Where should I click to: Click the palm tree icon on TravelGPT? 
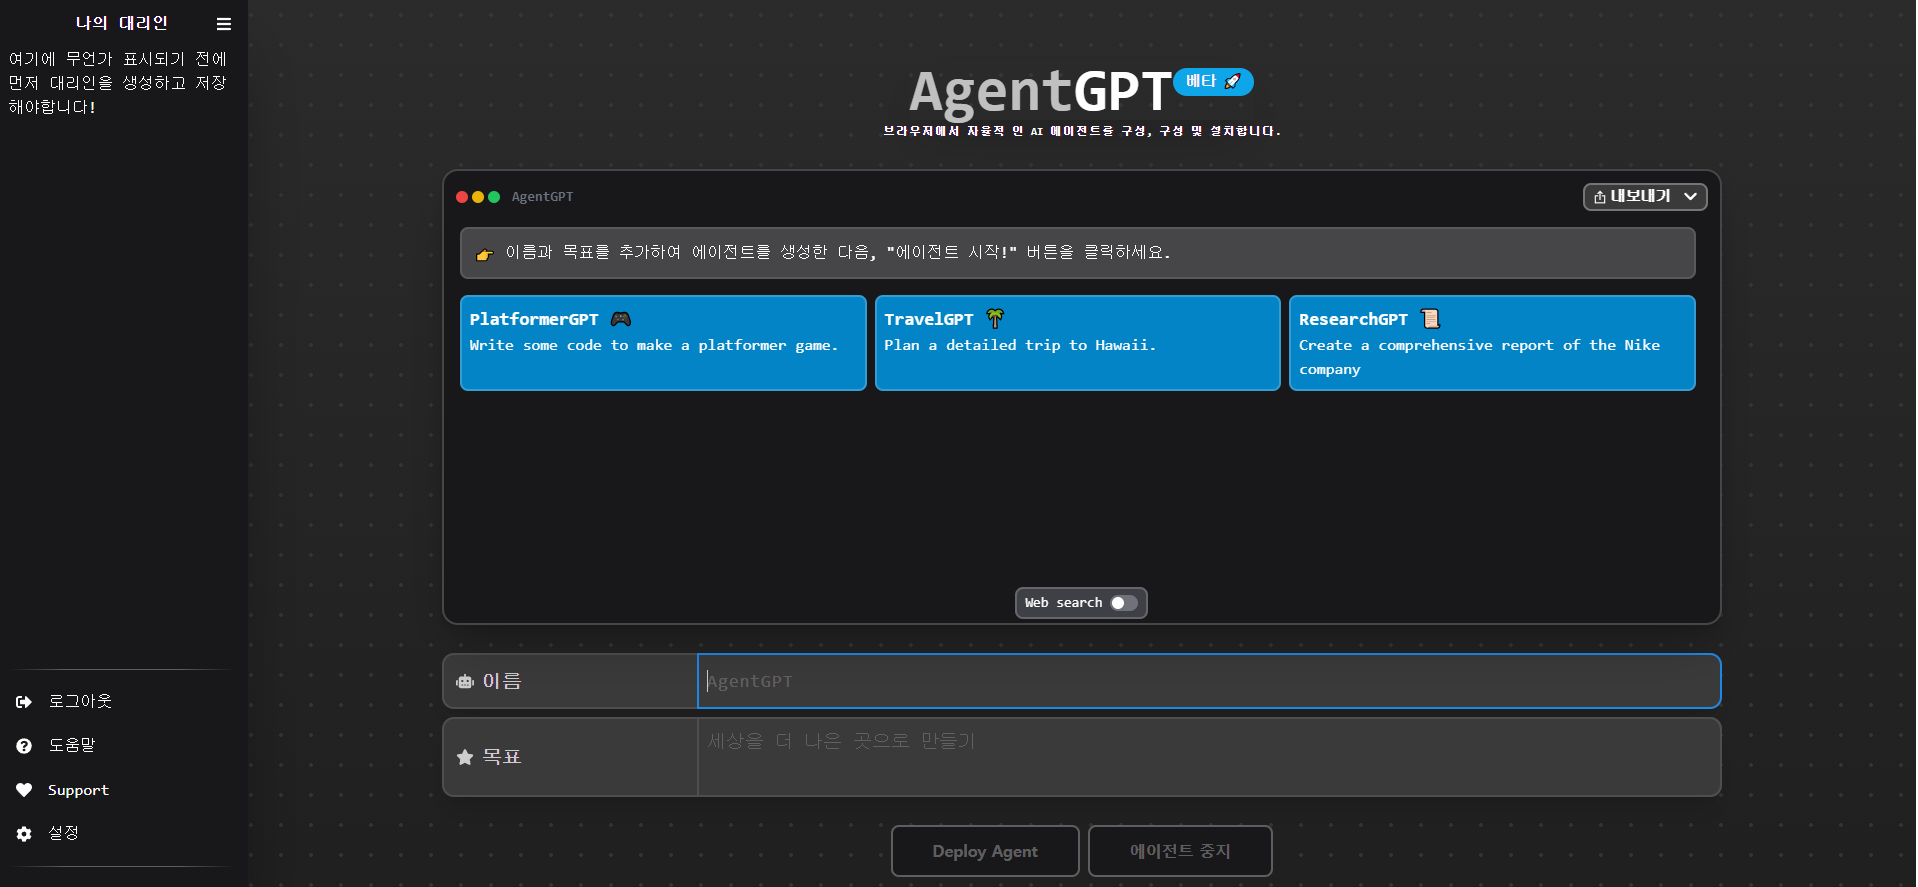[995, 319]
